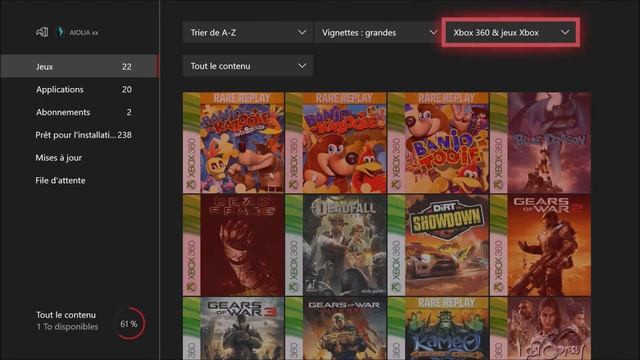Viewport: 640px width, 360px height.
Task: Click the 61 % storage usage ring
Action: pyautogui.click(x=129, y=324)
